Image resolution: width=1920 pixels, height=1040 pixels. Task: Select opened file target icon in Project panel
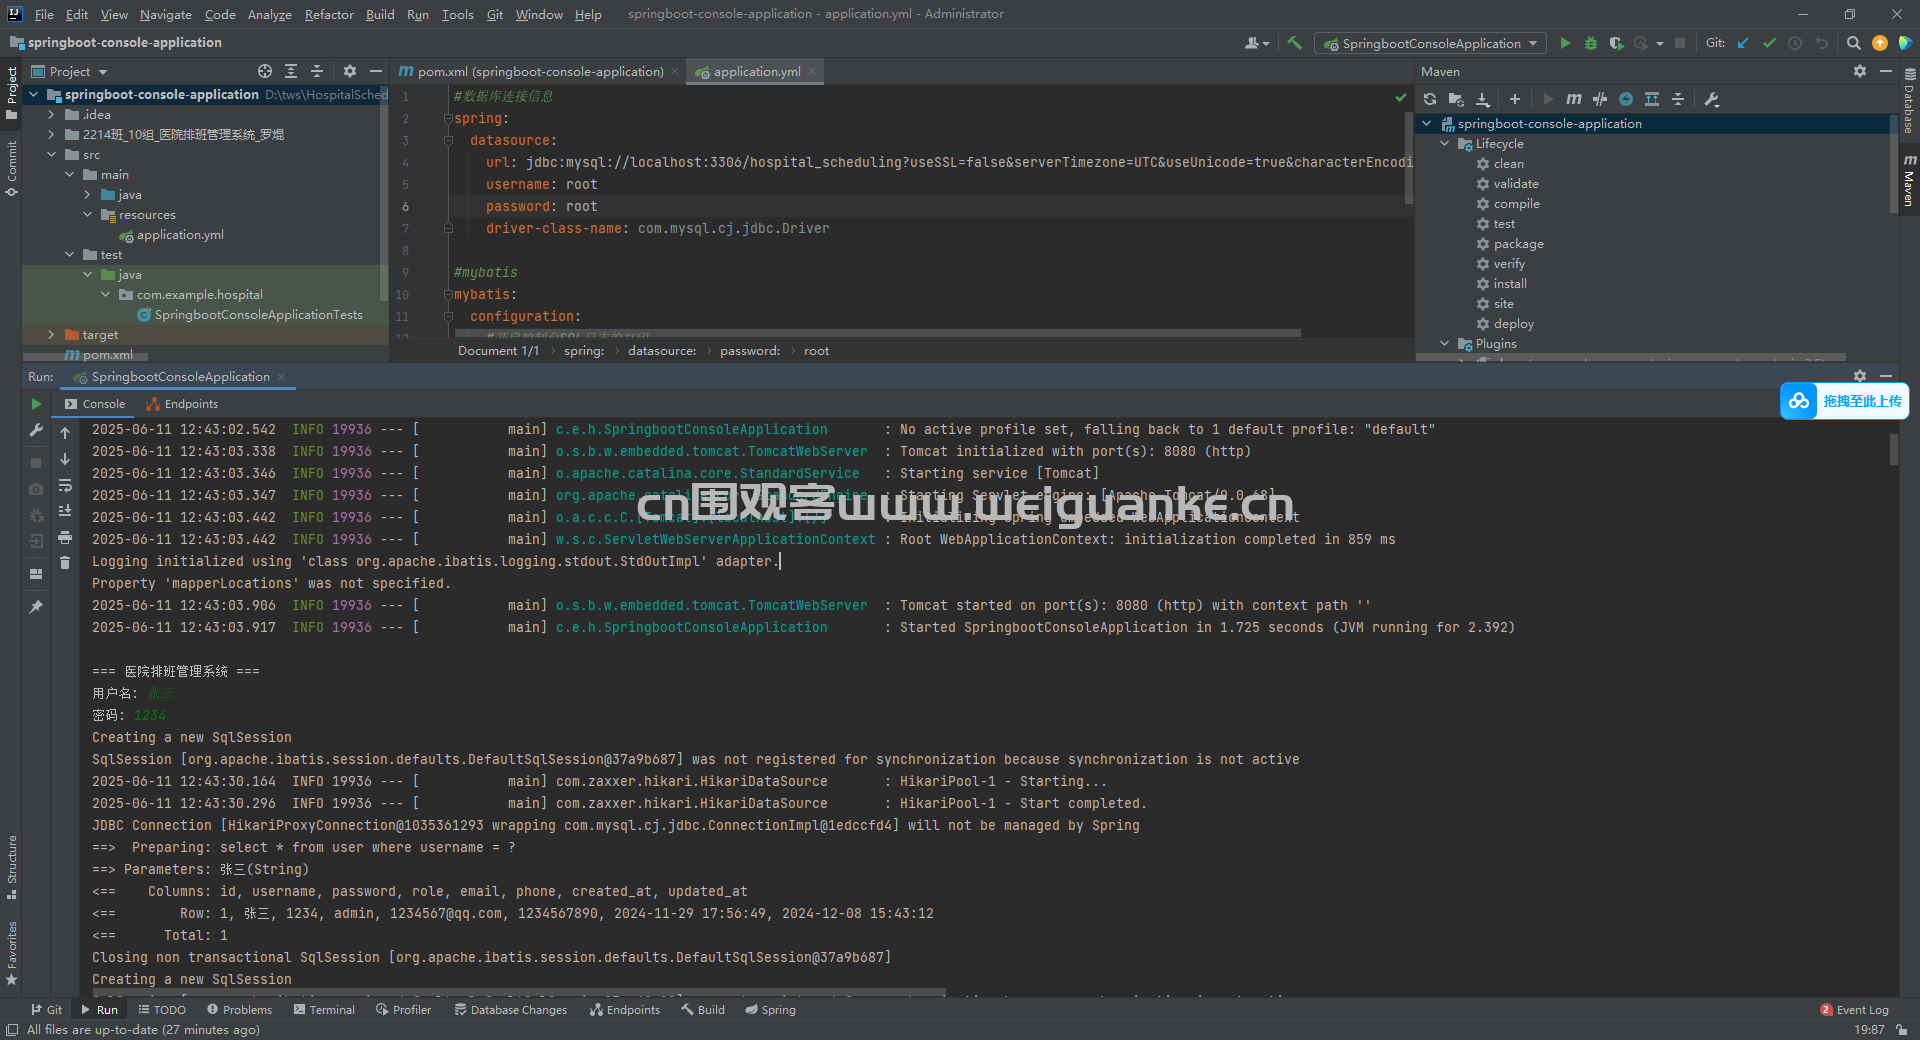tap(265, 71)
